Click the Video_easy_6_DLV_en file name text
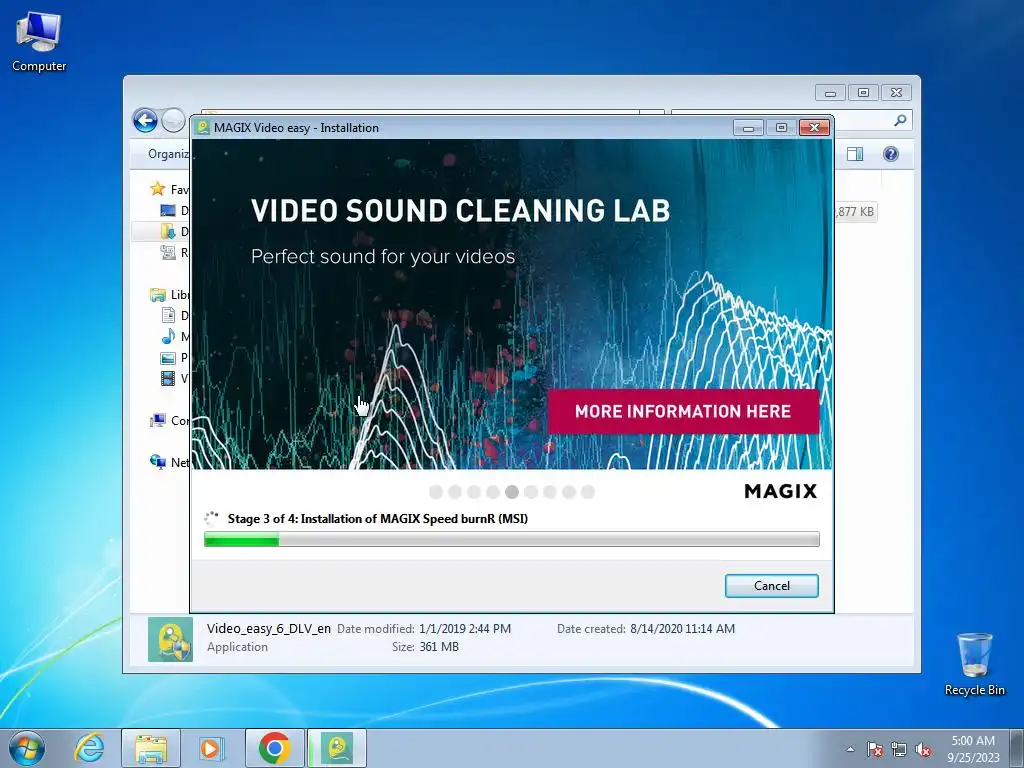 coord(269,629)
